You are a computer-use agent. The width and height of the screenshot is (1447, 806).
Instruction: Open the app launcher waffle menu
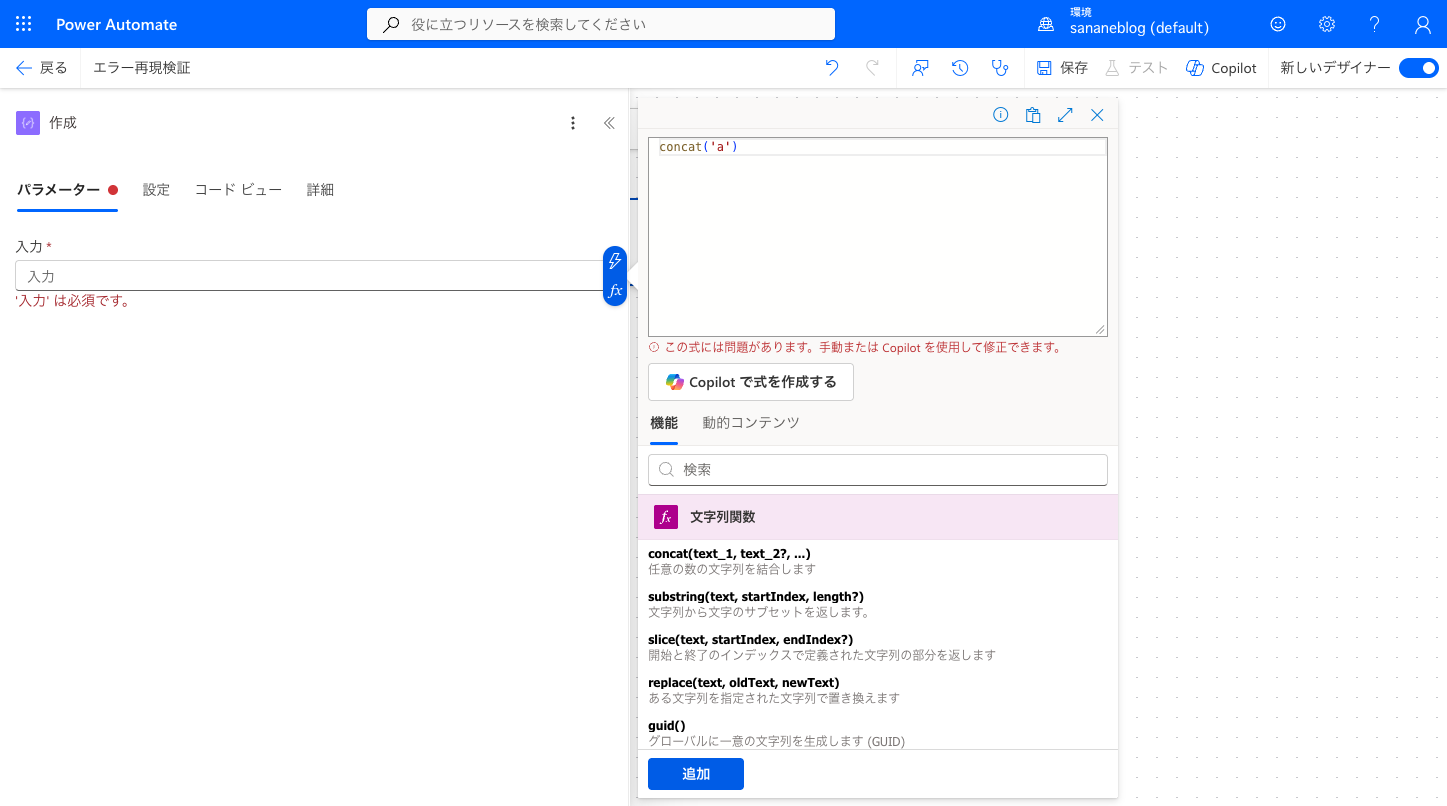(x=24, y=24)
